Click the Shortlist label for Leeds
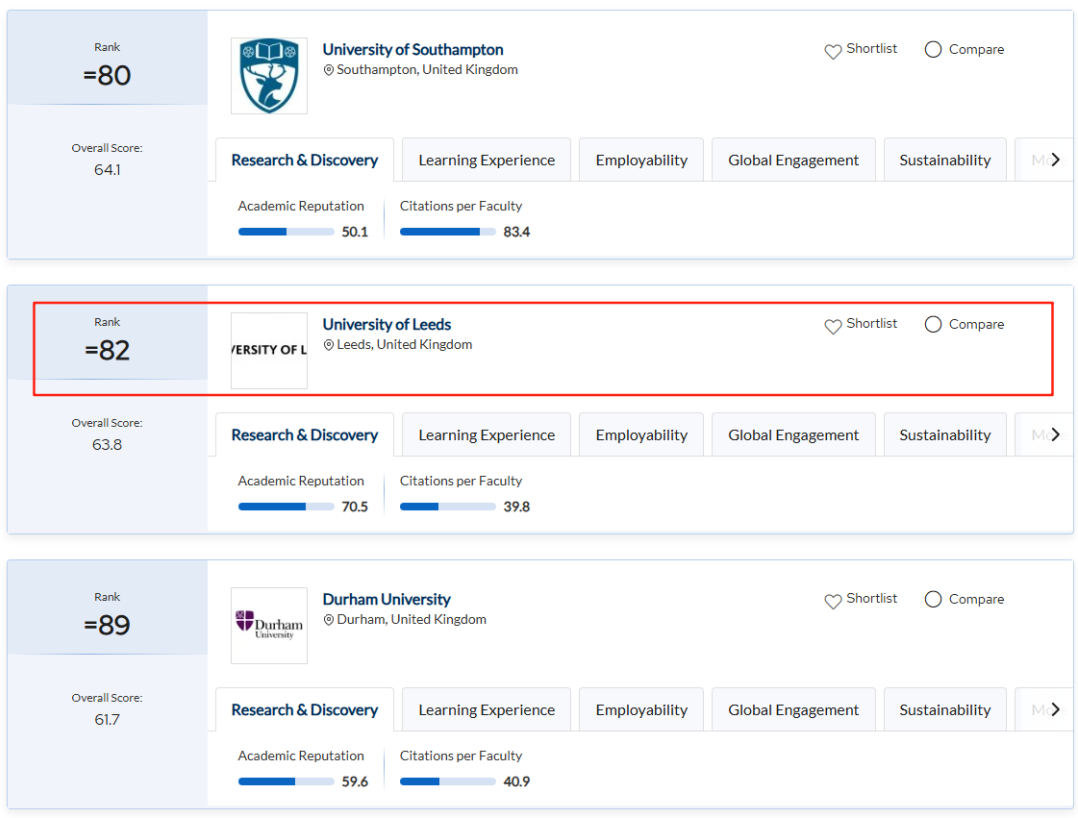Screen dimensions: 1078x818 pos(871,323)
